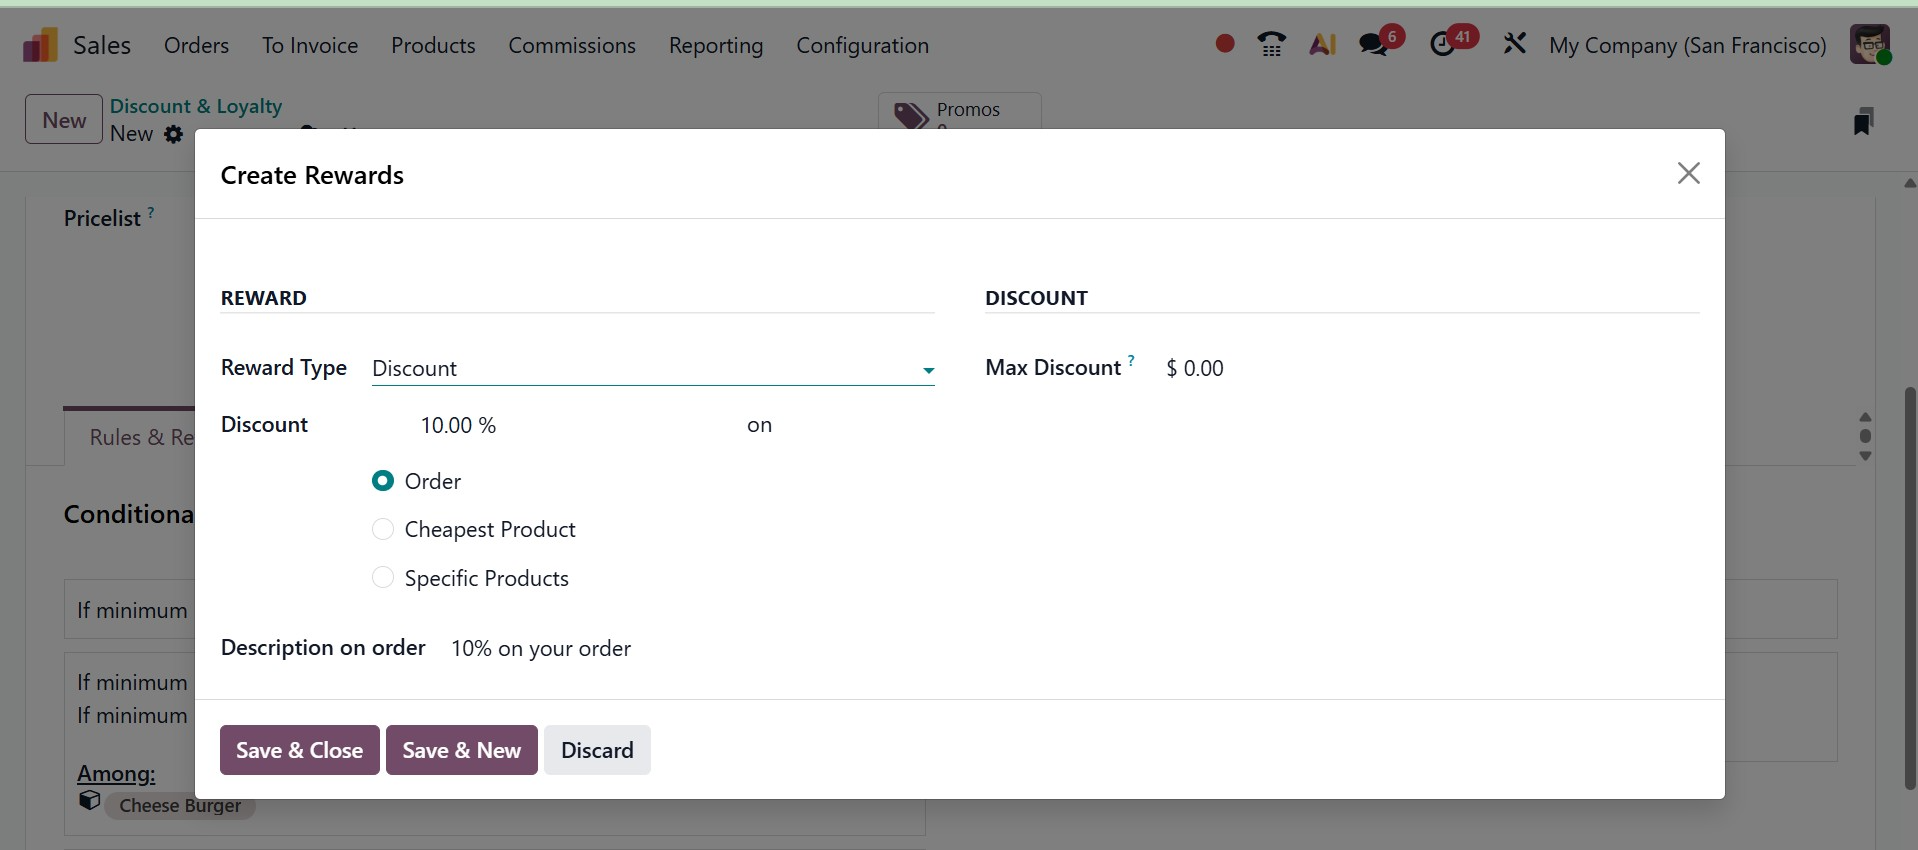Open the Reporting menu

715,46
